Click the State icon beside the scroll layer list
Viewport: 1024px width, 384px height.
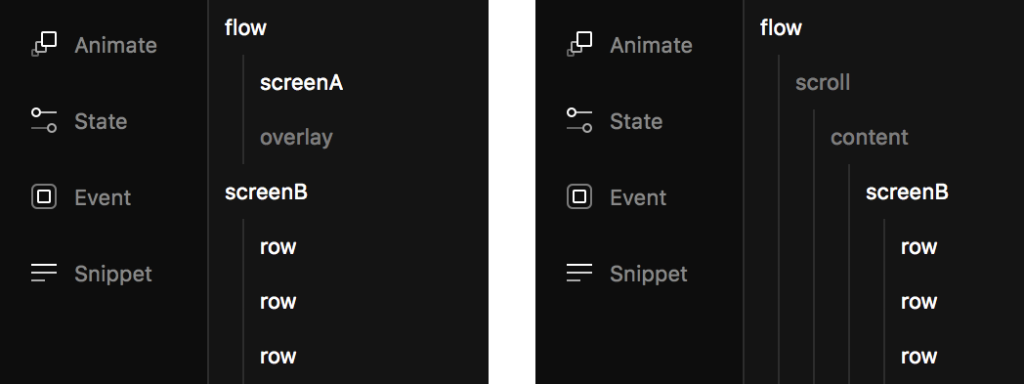pos(580,121)
